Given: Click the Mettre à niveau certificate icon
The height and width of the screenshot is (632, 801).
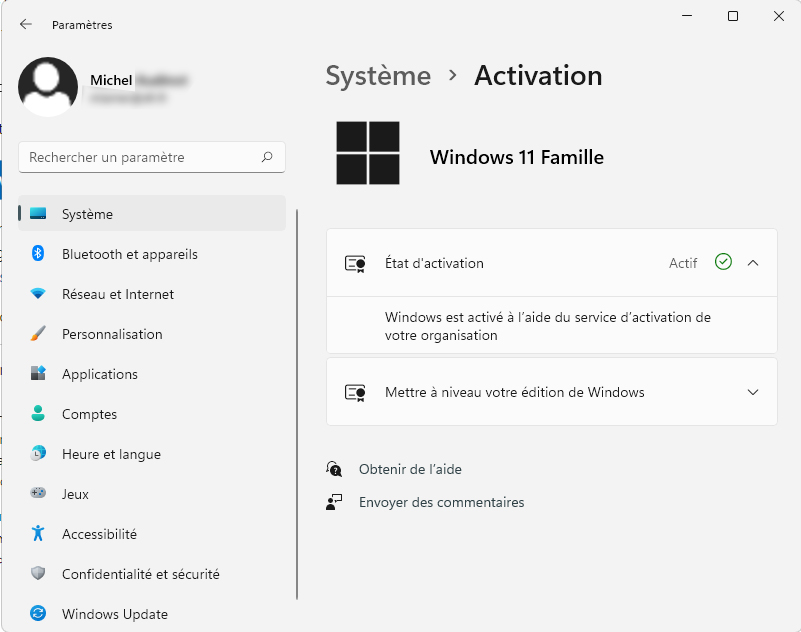Looking at the screenshot, I should coord(355,393).
